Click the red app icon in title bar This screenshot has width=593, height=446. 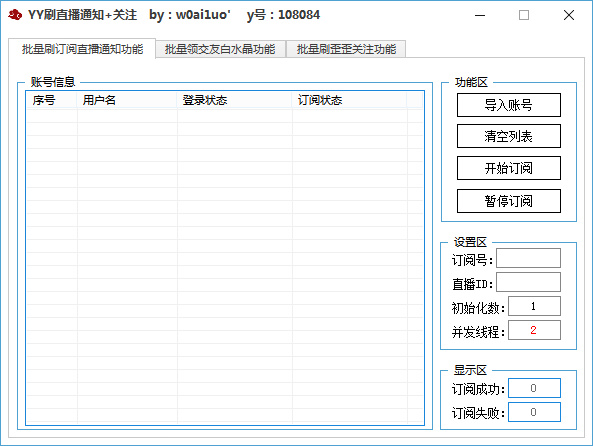point(15,15)
